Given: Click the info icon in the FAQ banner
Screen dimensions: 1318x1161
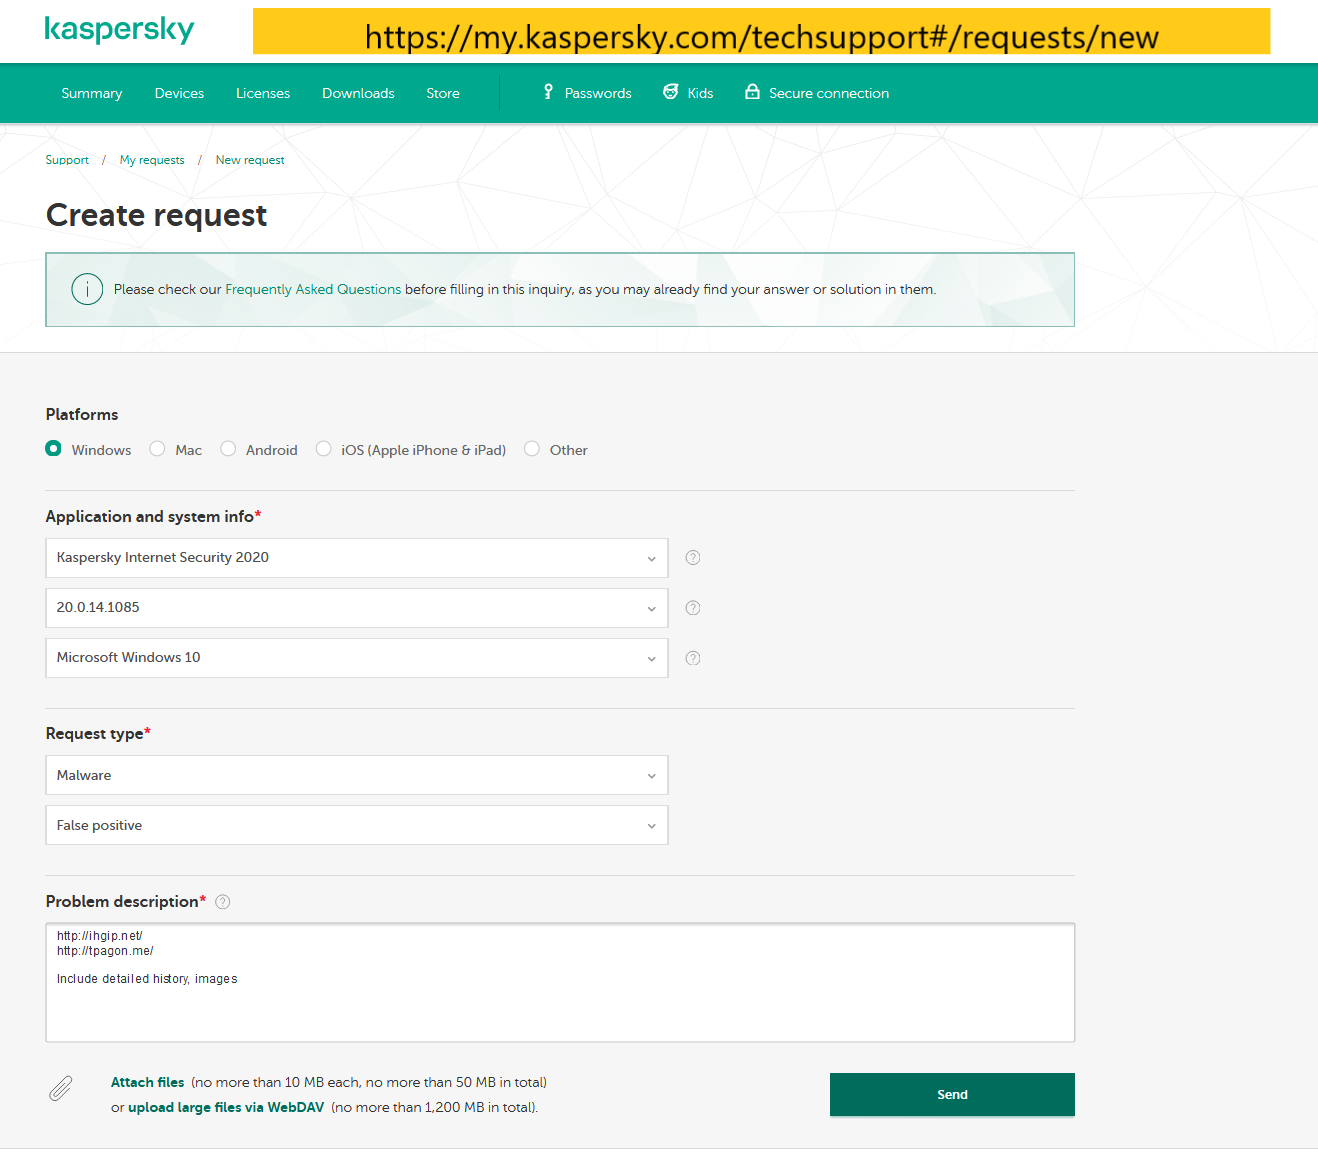Looking at the screenshot, I should 87,289.
